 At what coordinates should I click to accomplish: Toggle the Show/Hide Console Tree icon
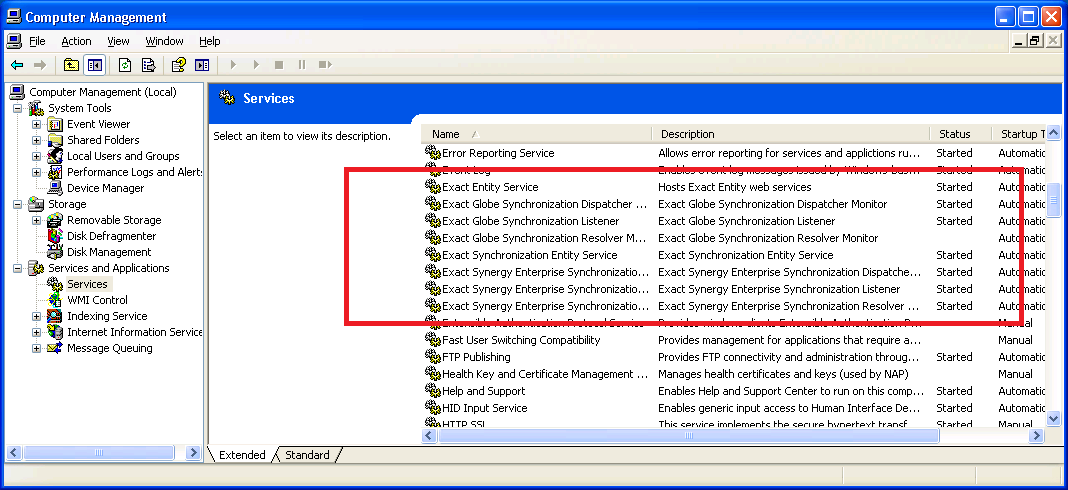pyautogui.click(x=94, y=65)
